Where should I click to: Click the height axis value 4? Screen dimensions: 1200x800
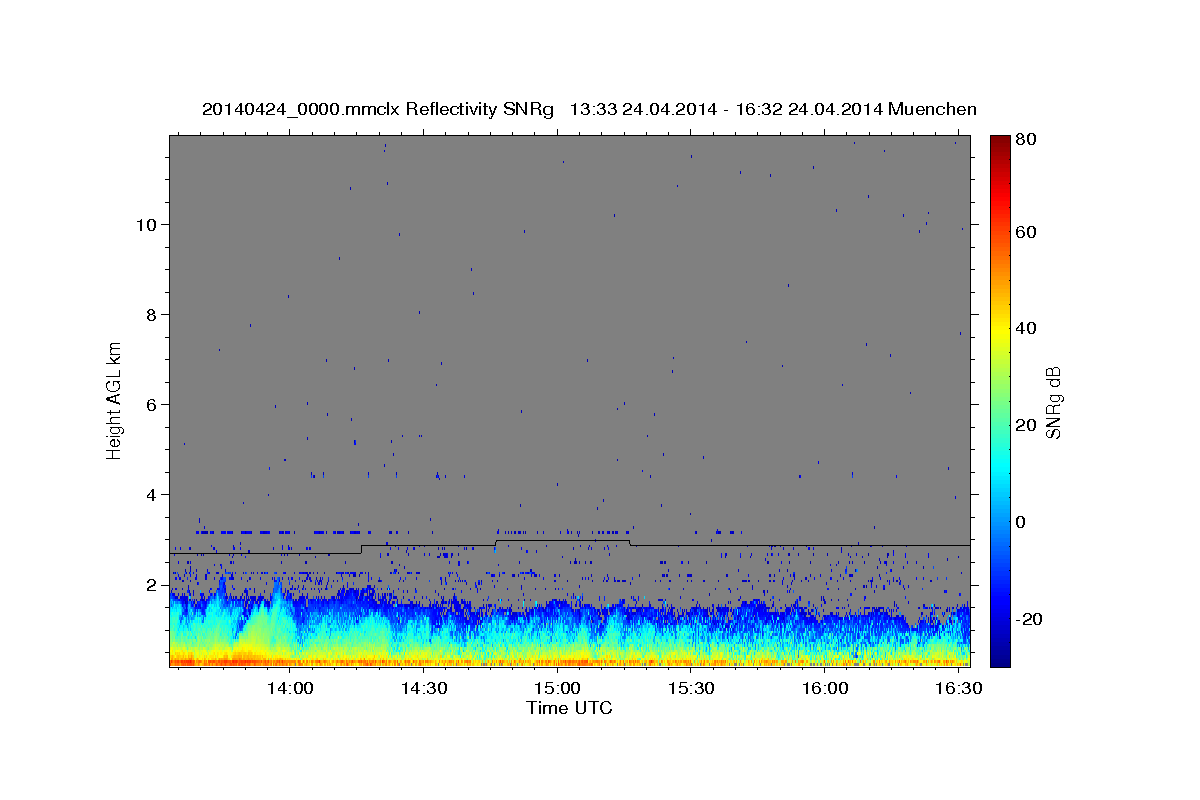[153, 494]
